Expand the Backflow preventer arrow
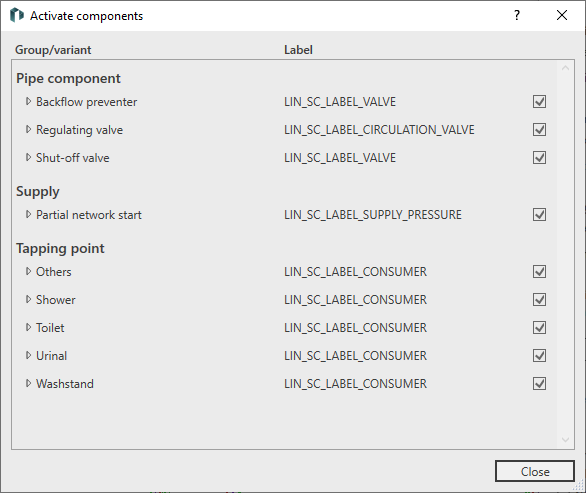 point(28,101)
